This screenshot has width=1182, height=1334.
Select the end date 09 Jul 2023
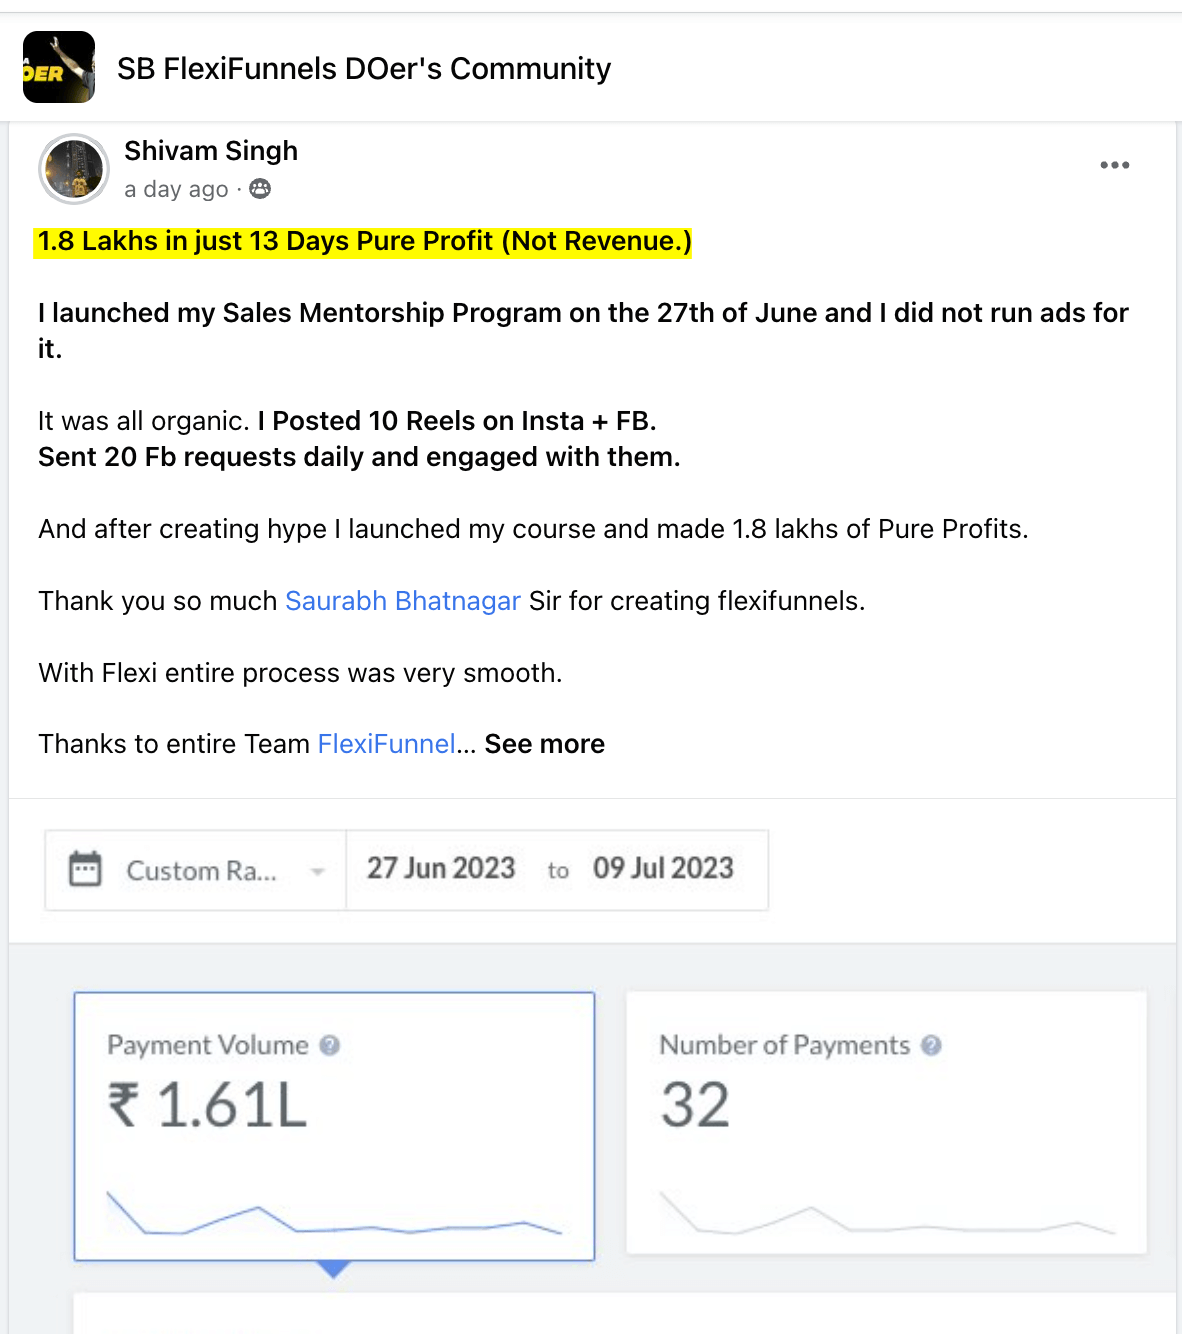[x=663, y=869]
